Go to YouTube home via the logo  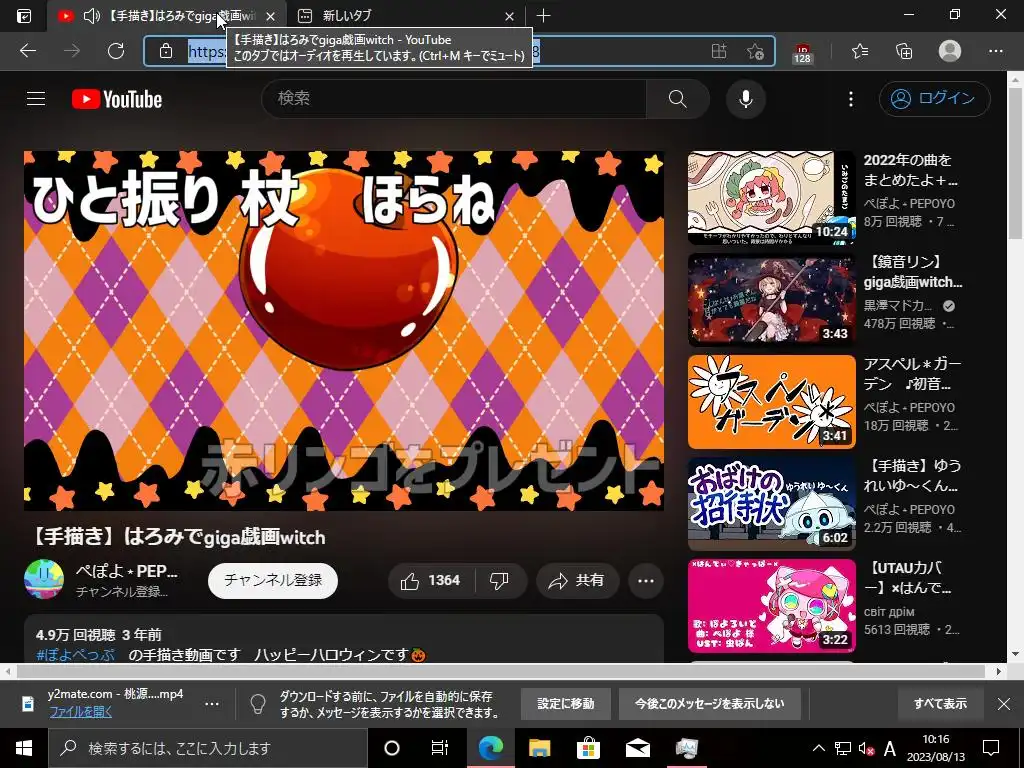click(x=117, y=99)
